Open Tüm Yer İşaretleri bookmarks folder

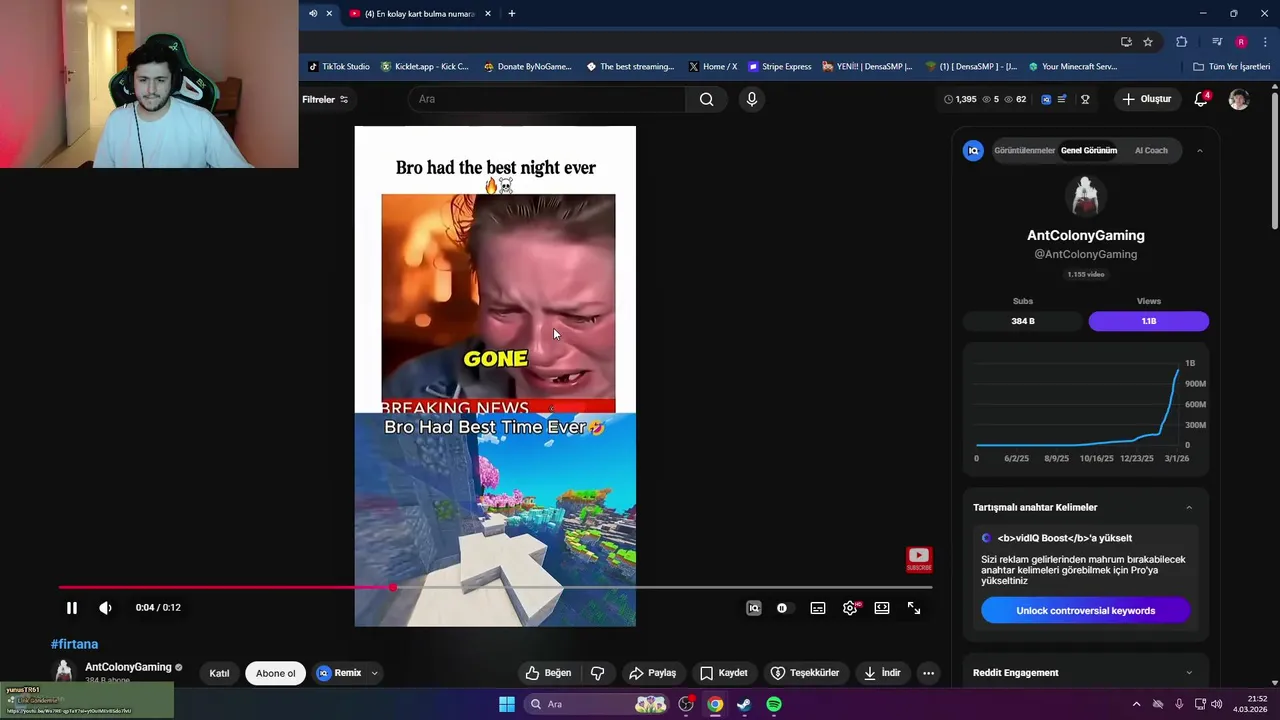(x=1232, y=67)
